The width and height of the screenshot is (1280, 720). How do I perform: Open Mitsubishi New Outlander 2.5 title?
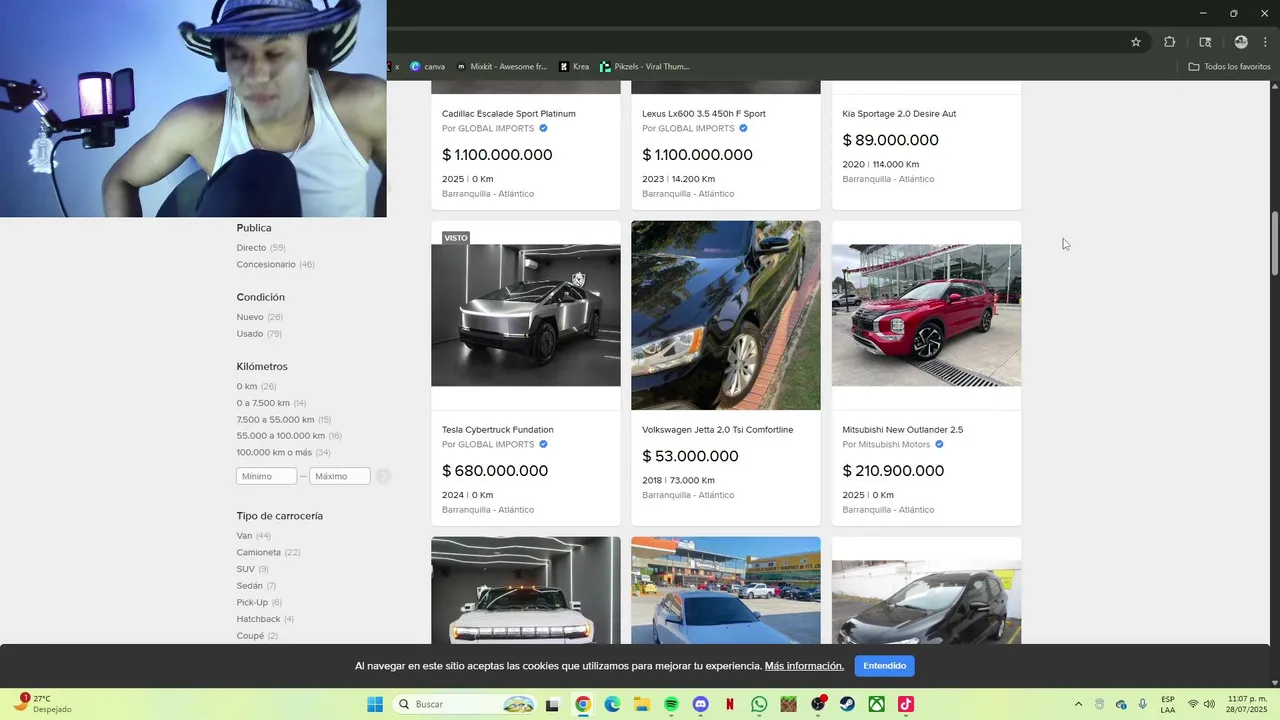pyautogui.click(x=903, y=430)
